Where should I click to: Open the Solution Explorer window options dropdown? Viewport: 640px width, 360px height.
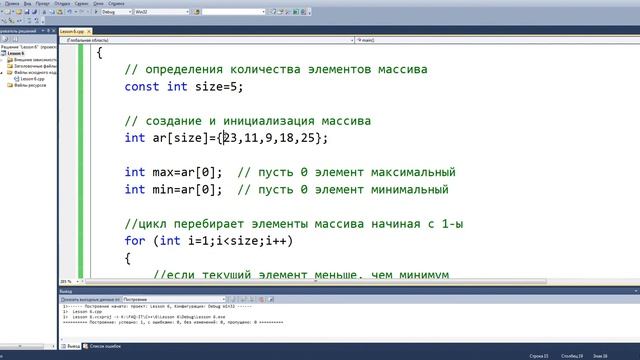(x=43, y=31)
